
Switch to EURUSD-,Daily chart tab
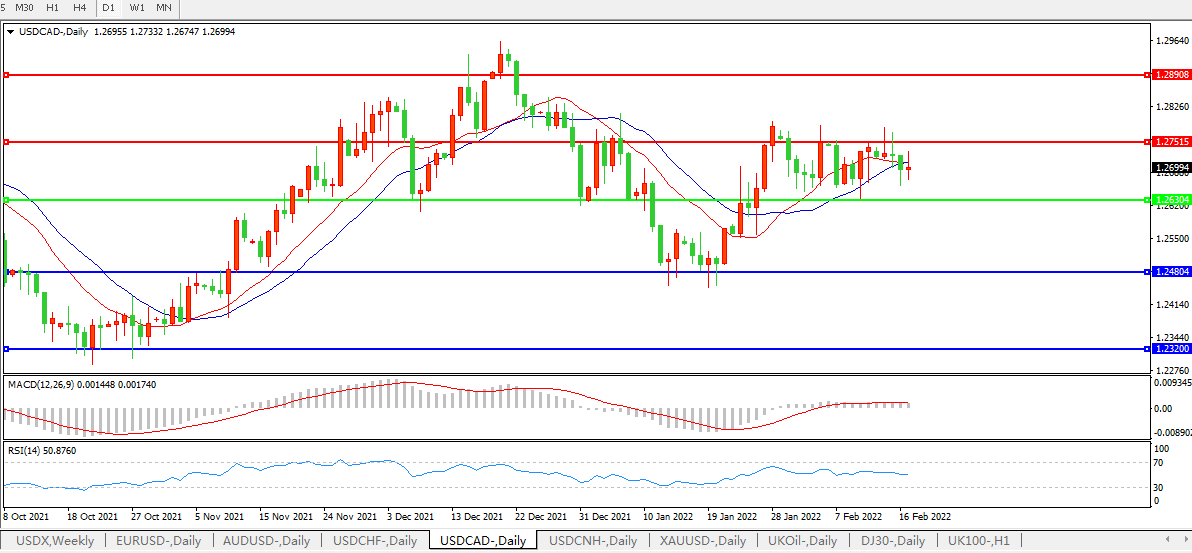point(158,541)
